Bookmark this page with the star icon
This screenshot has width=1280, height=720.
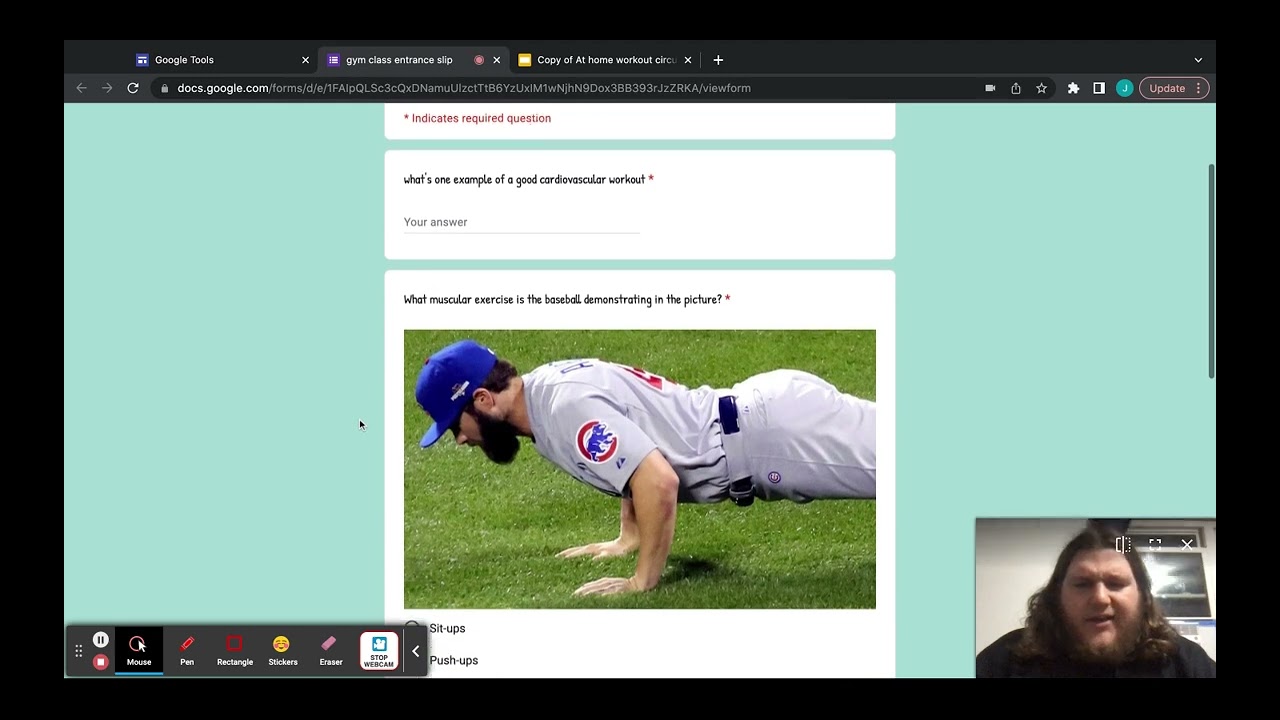pos(1042,88)
